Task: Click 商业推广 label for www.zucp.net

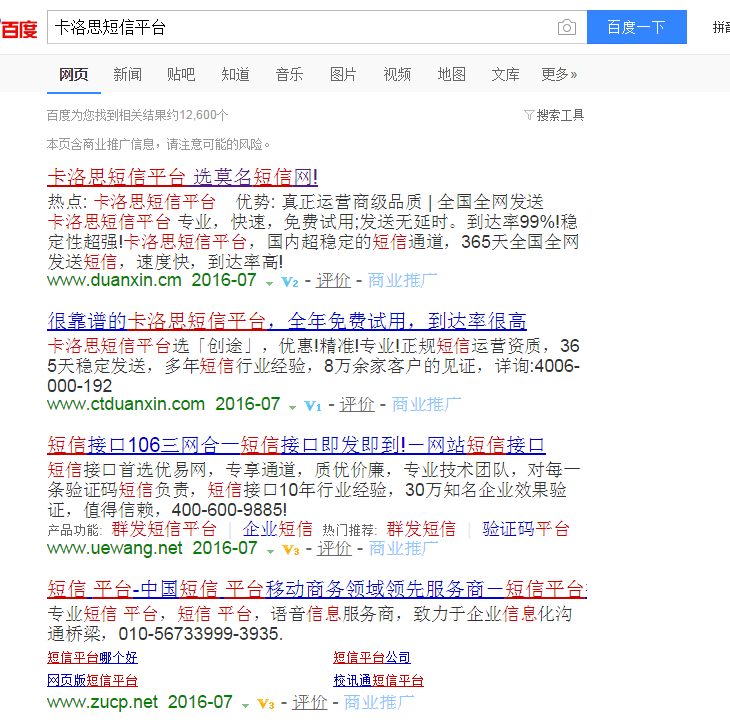Action: click(x=379, y=703)
